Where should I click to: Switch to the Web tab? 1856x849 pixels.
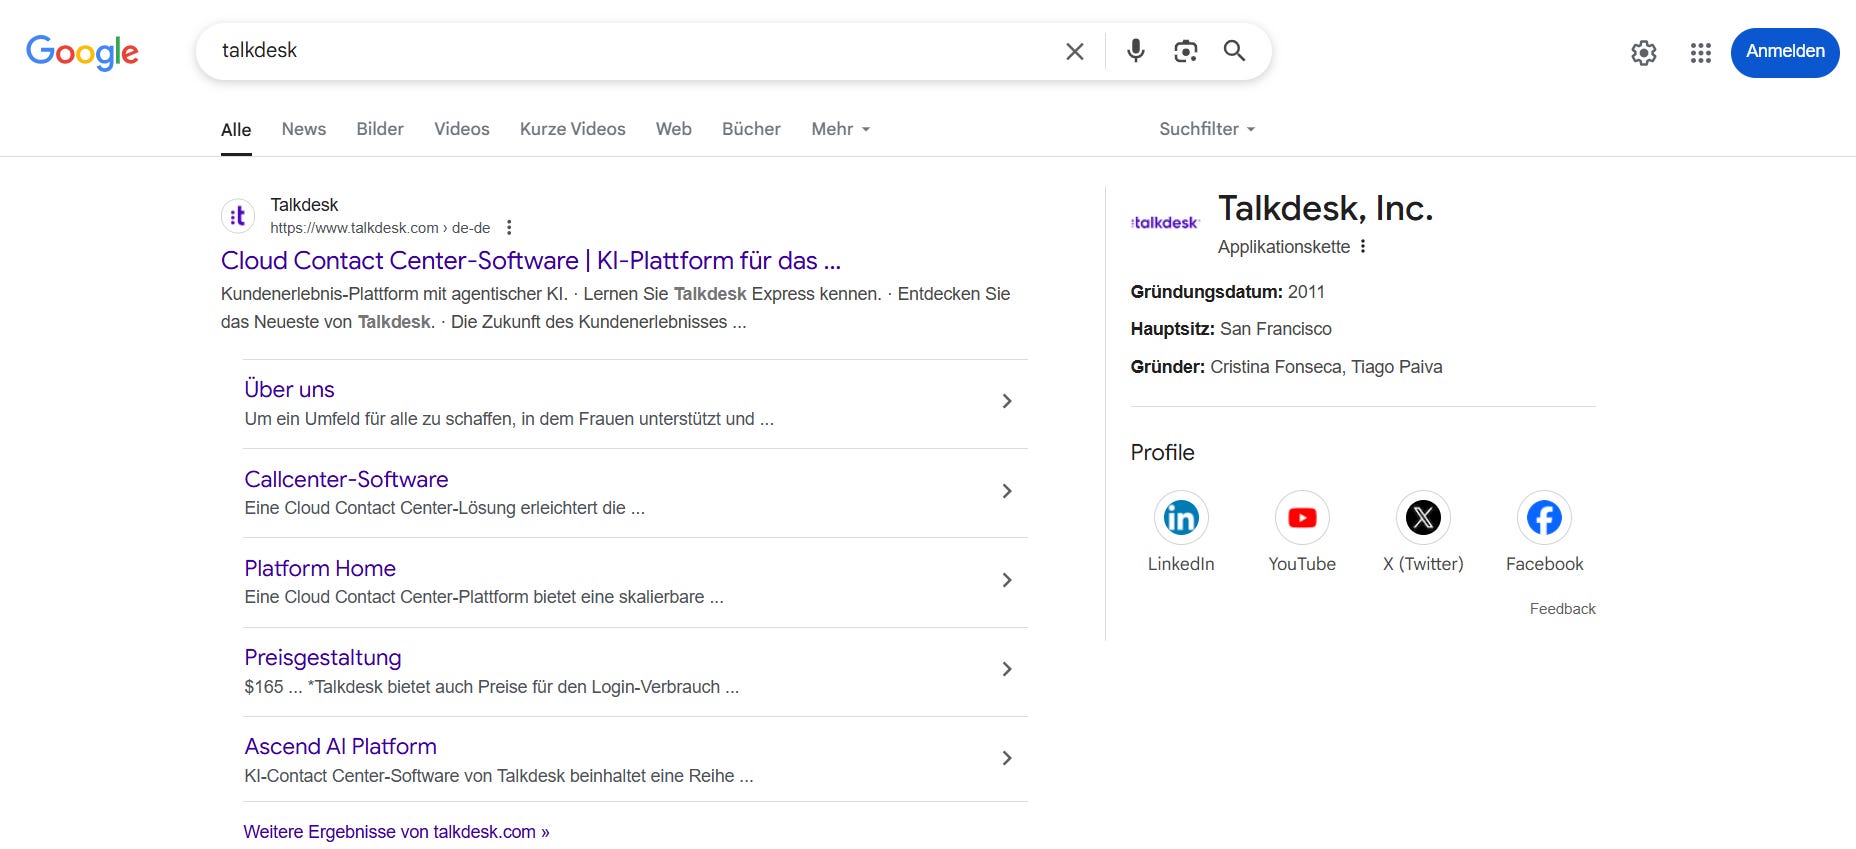[x=674, y=129]
